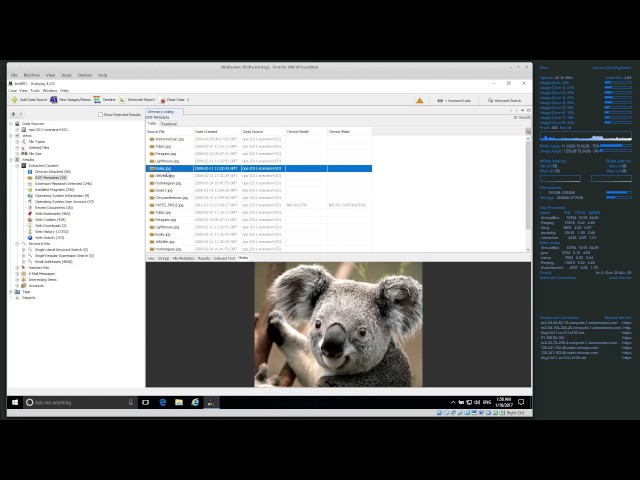Collapse the Extracted Content node

(17, 166)
